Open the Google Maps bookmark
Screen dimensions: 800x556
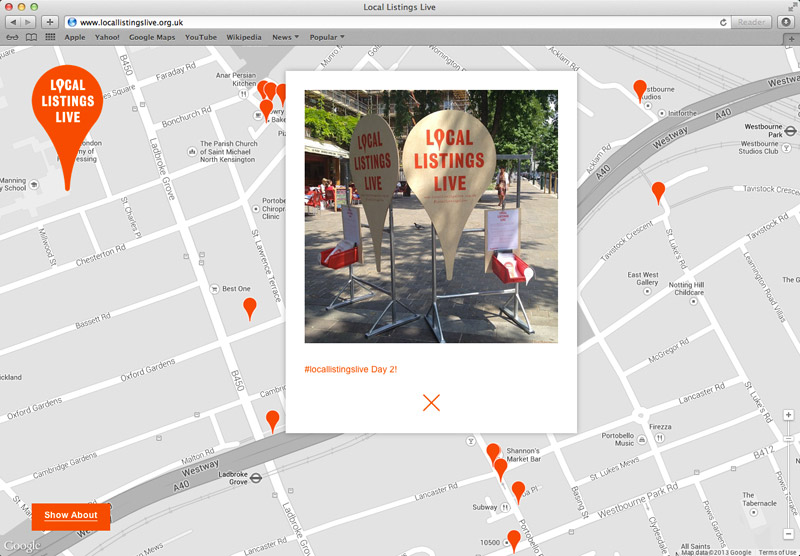pyautogui.click(x=152, y=37)
